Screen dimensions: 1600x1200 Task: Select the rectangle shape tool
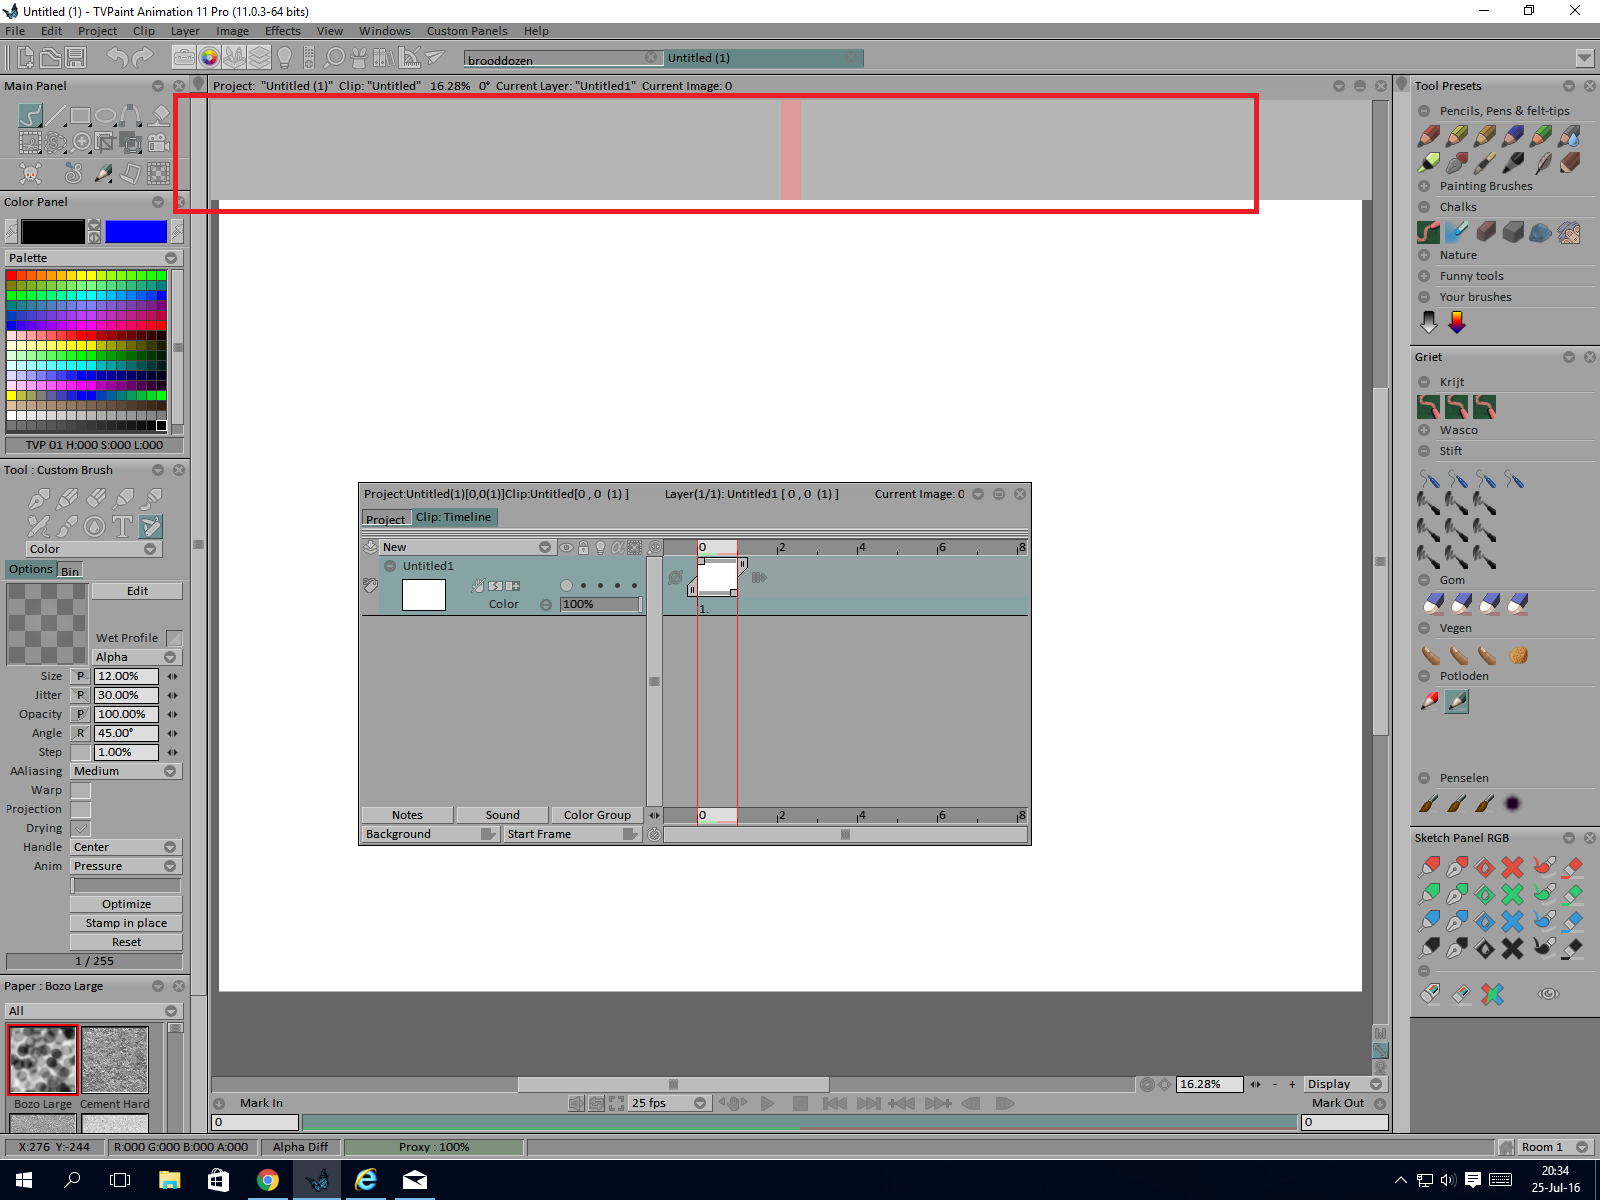click(x=81, y=116)
